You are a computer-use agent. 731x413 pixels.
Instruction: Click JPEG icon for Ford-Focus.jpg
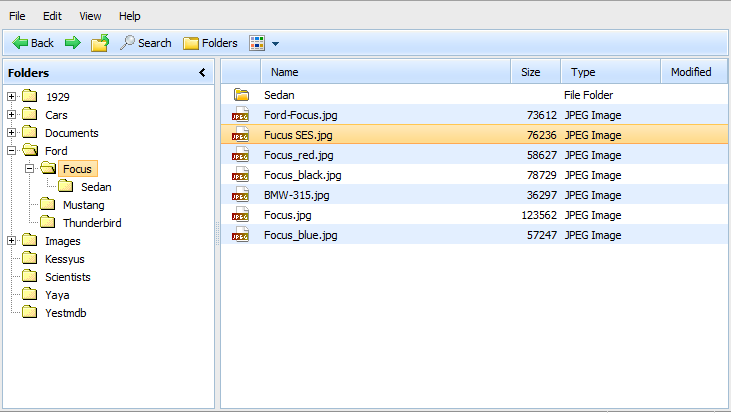click(241, 114)
